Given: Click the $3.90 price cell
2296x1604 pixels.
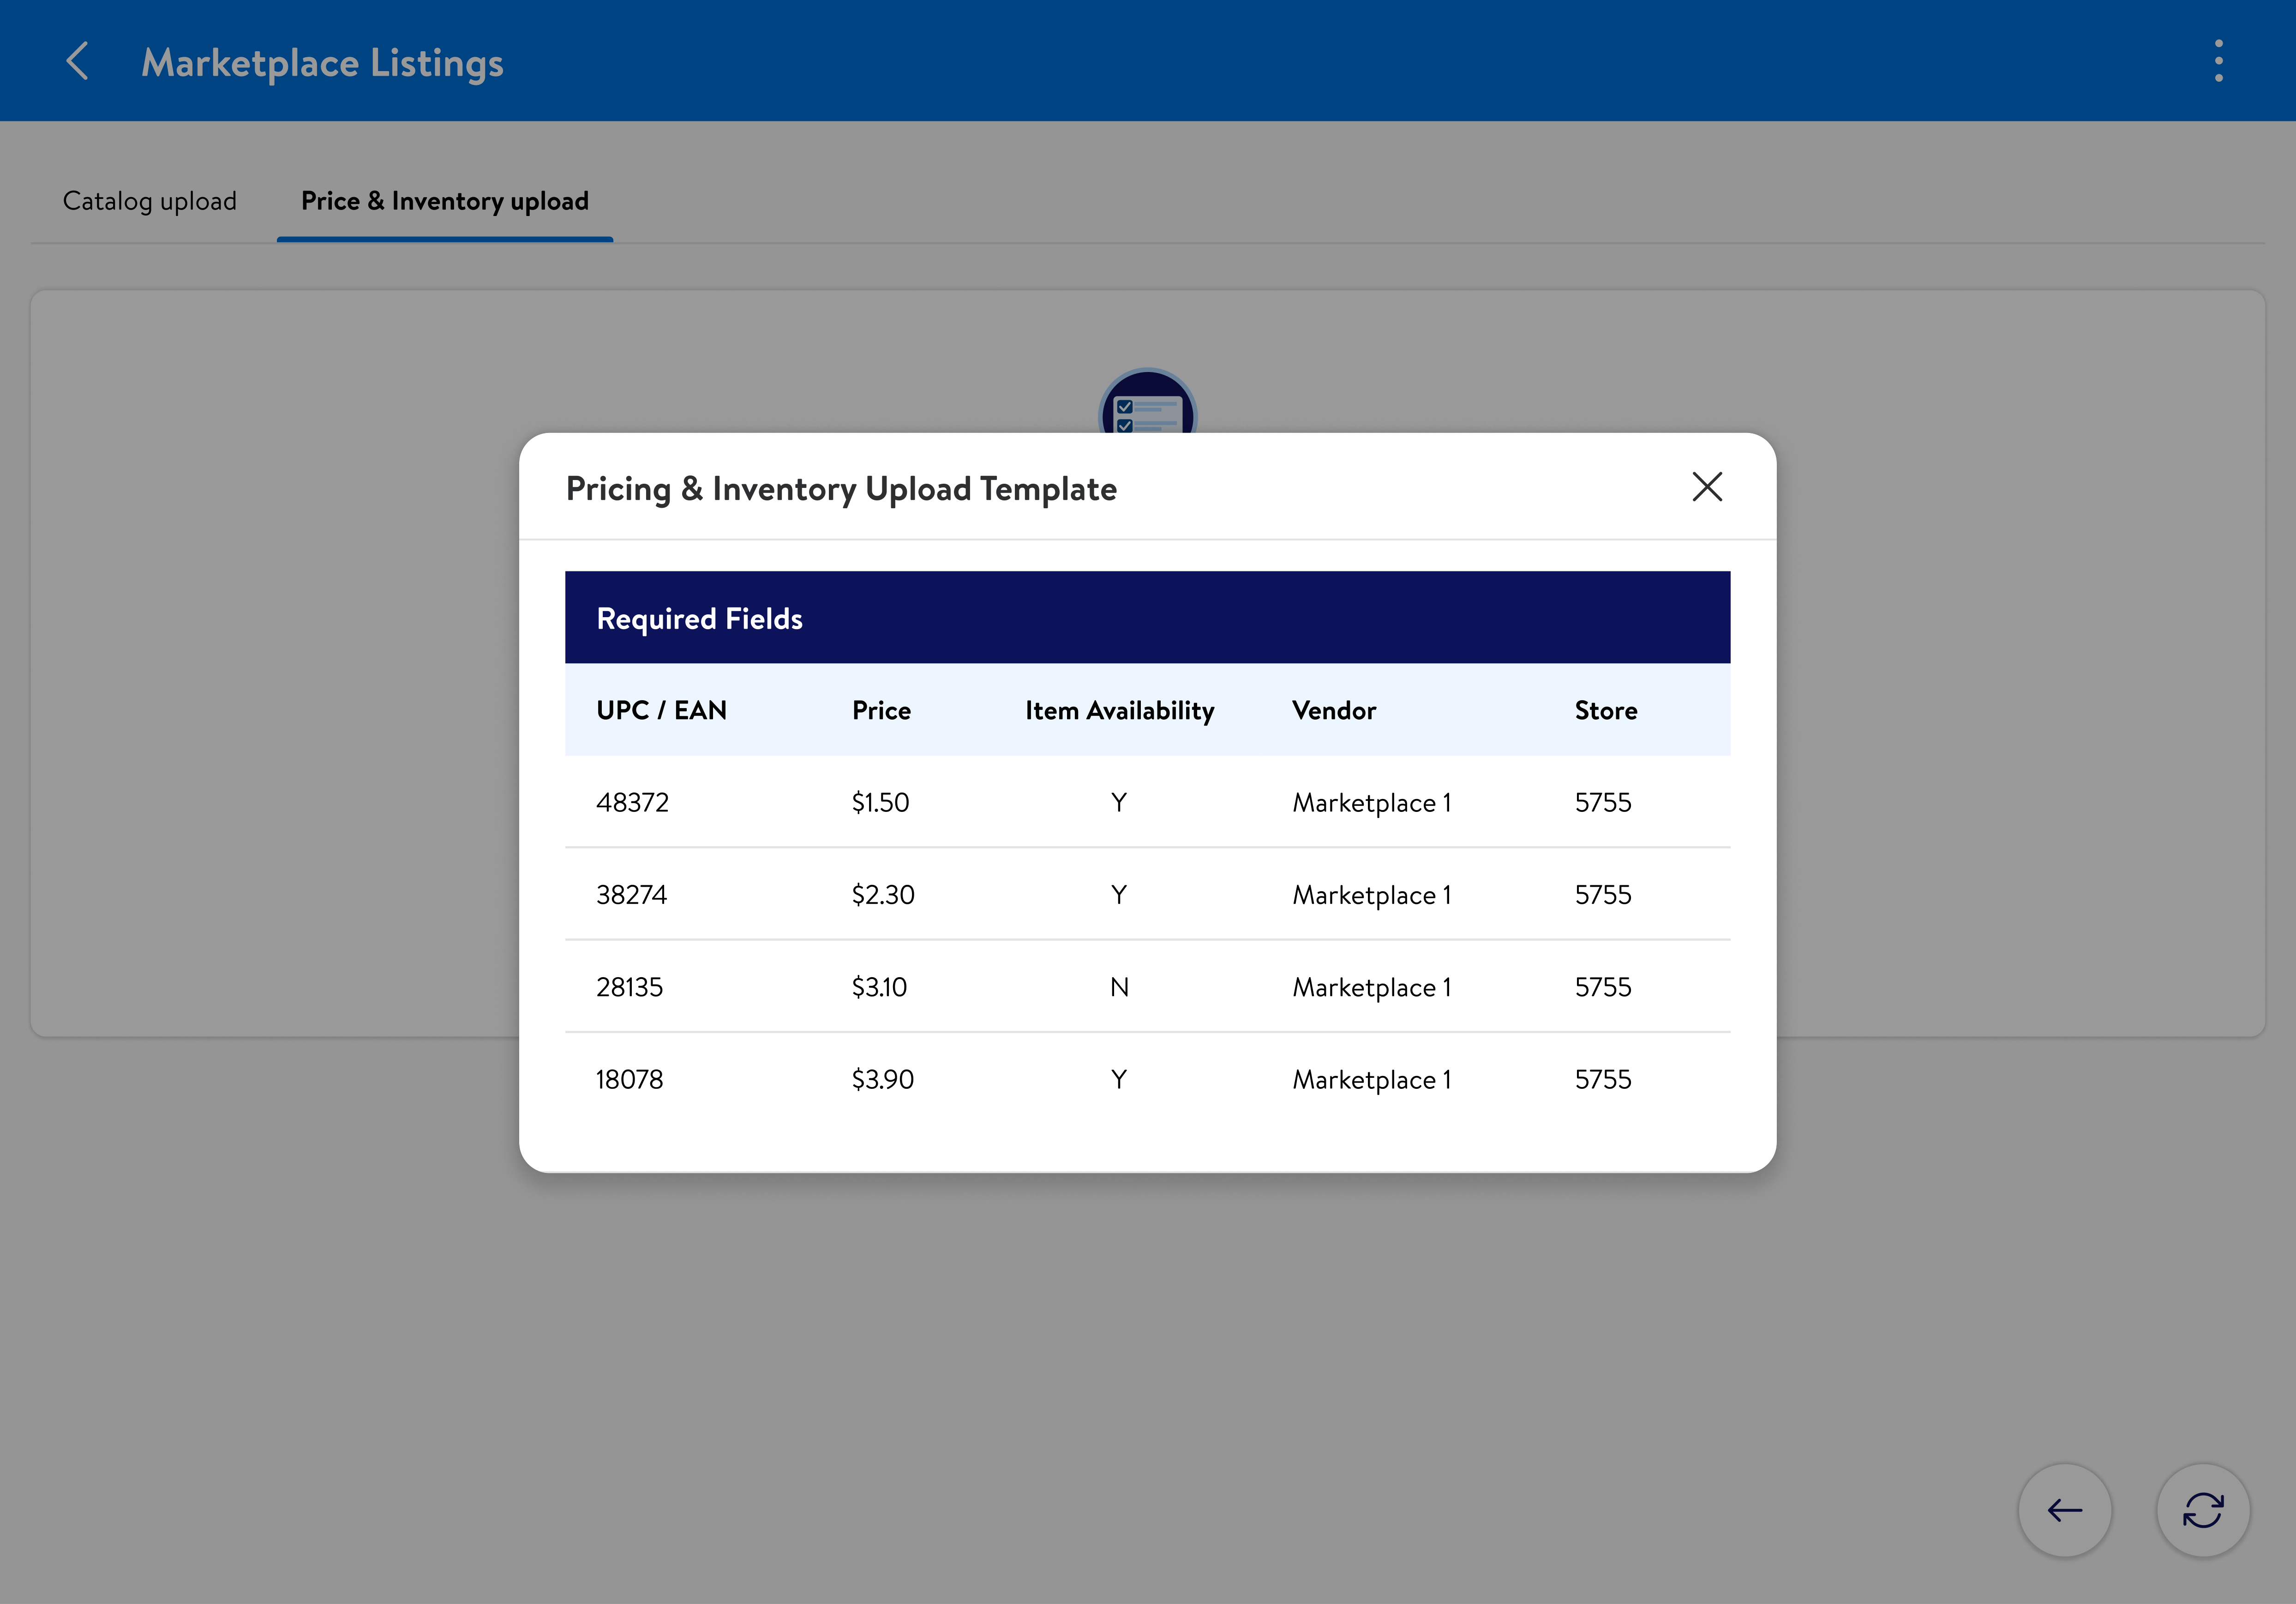Looking at the screenshot, I should (x=882, y=1079).
